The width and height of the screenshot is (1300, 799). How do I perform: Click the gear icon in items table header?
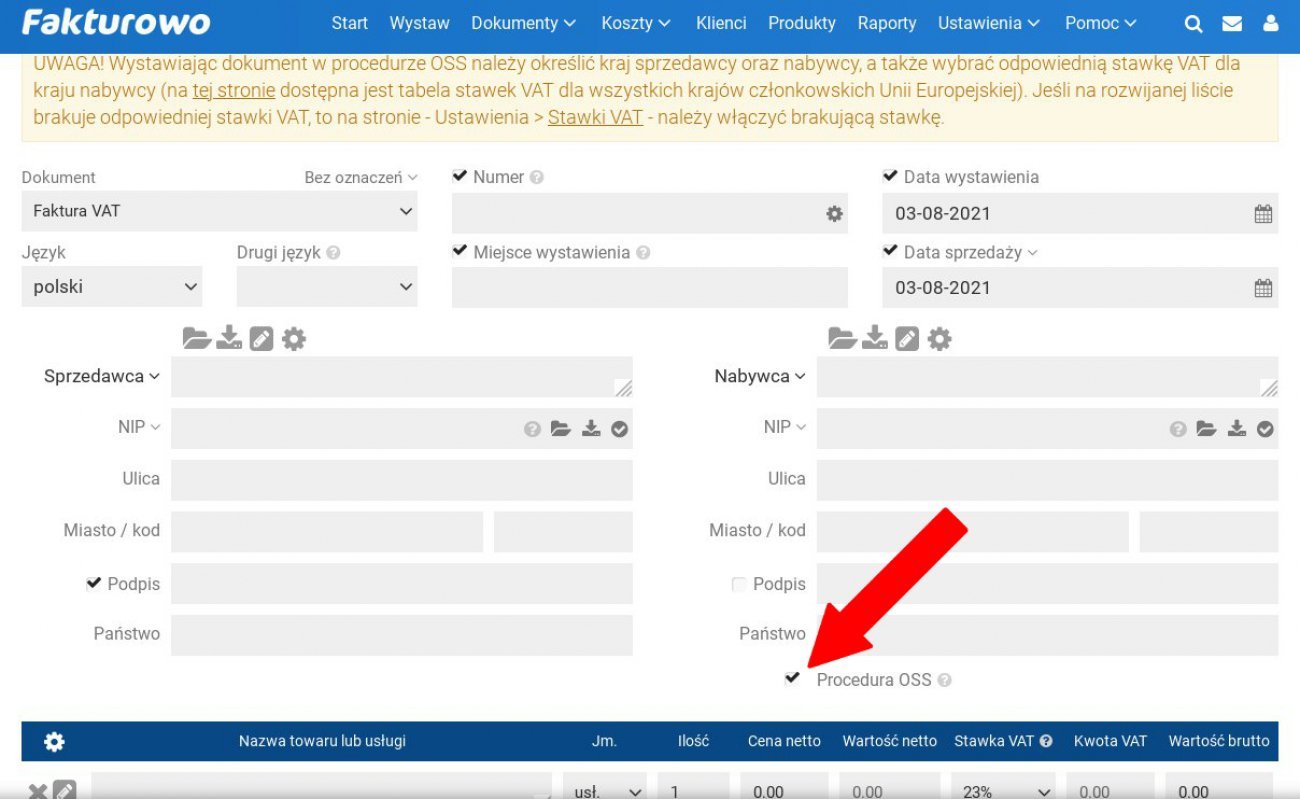tap(54, 742)
